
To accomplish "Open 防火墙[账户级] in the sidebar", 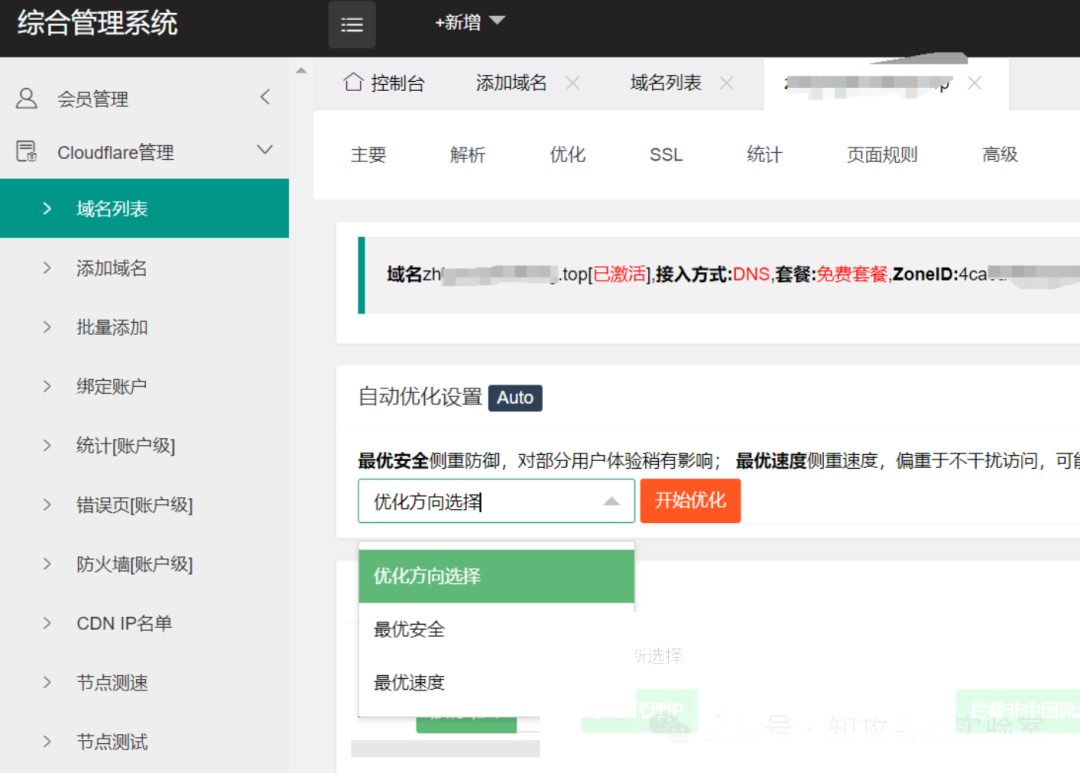I will pyautogui.click(x=145, y=564).
